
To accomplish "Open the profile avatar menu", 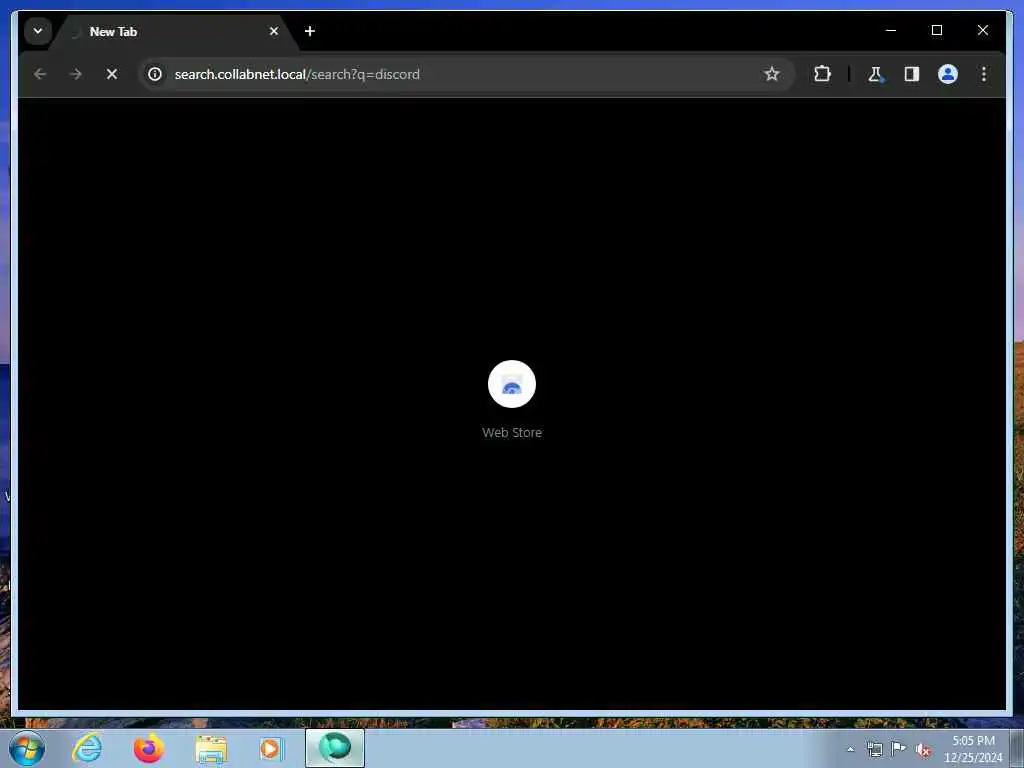I will (948, 74).
